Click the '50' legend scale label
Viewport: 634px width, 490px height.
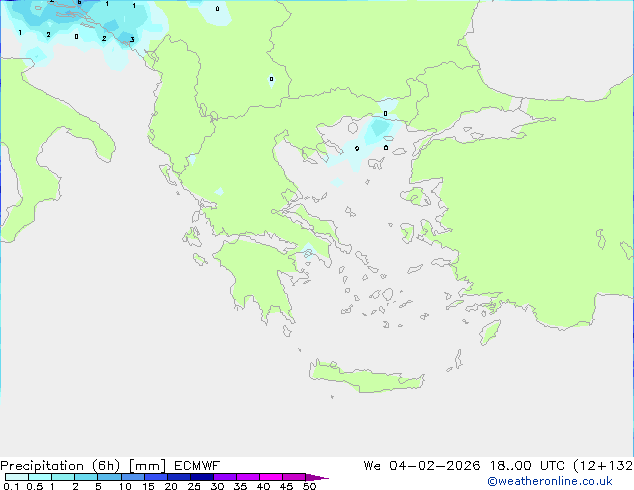309,486
